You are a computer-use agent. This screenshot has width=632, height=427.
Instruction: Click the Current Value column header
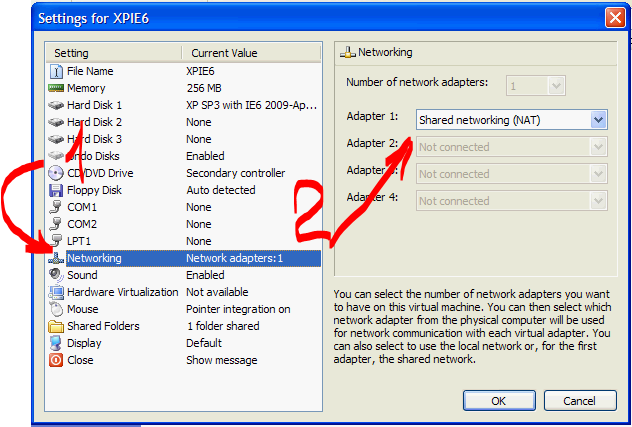251,53
